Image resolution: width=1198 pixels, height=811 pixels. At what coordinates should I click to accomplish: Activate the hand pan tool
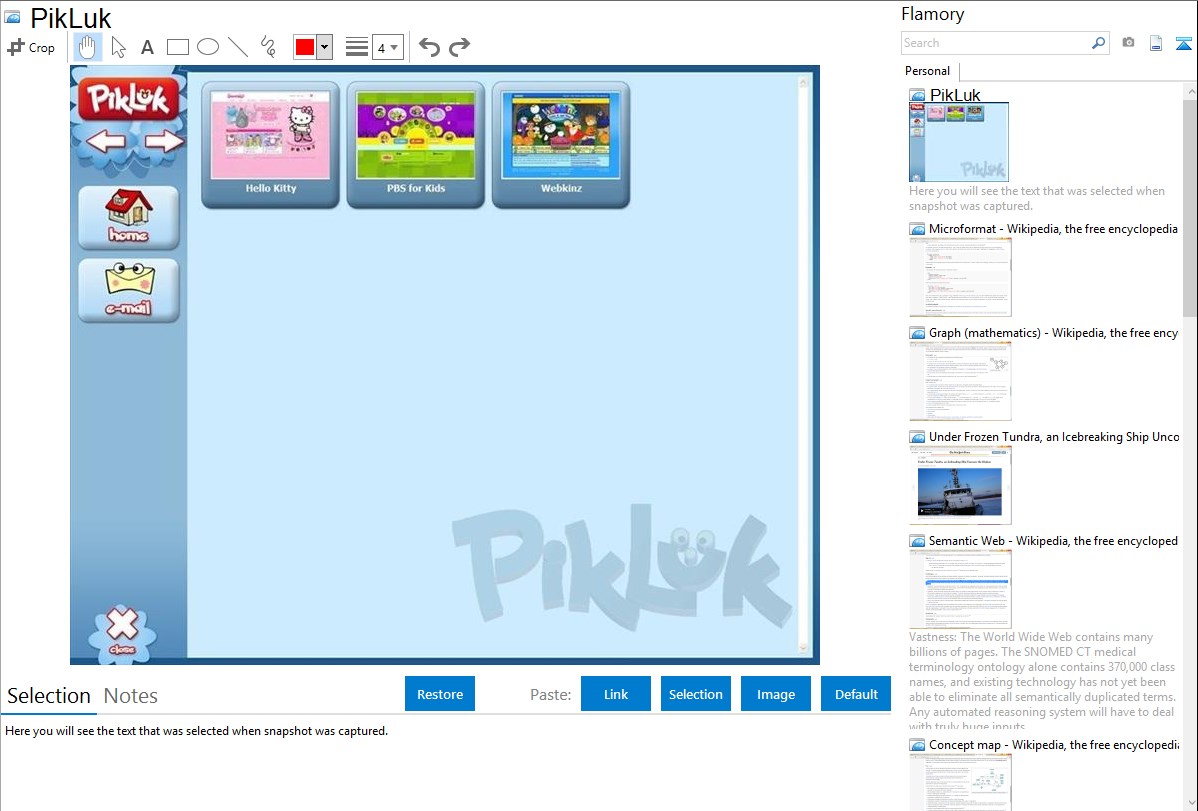point(87,47)
